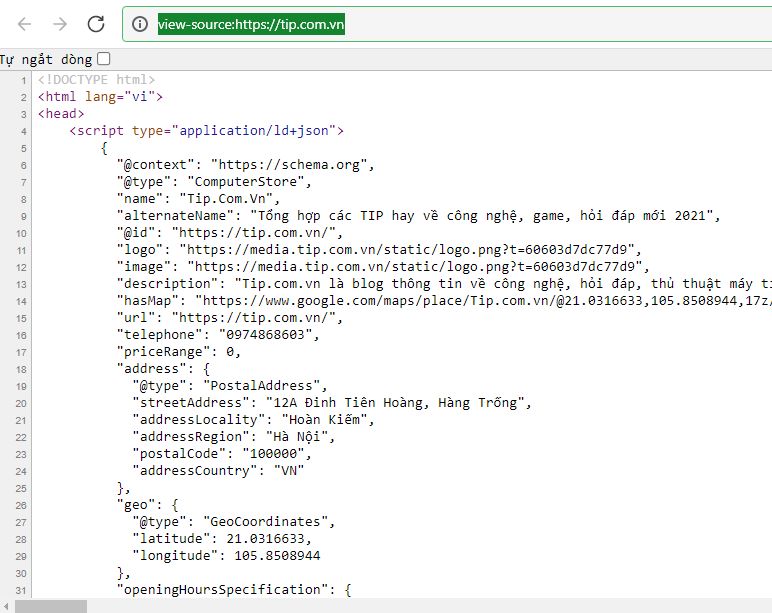
Task: Click line number 18 beside address
Action: coord(21,369)
